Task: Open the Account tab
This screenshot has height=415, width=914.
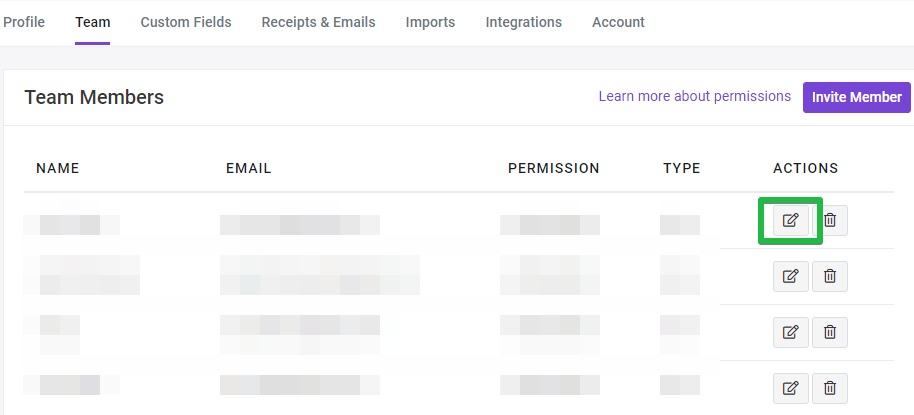Action: tap(618, 22)
